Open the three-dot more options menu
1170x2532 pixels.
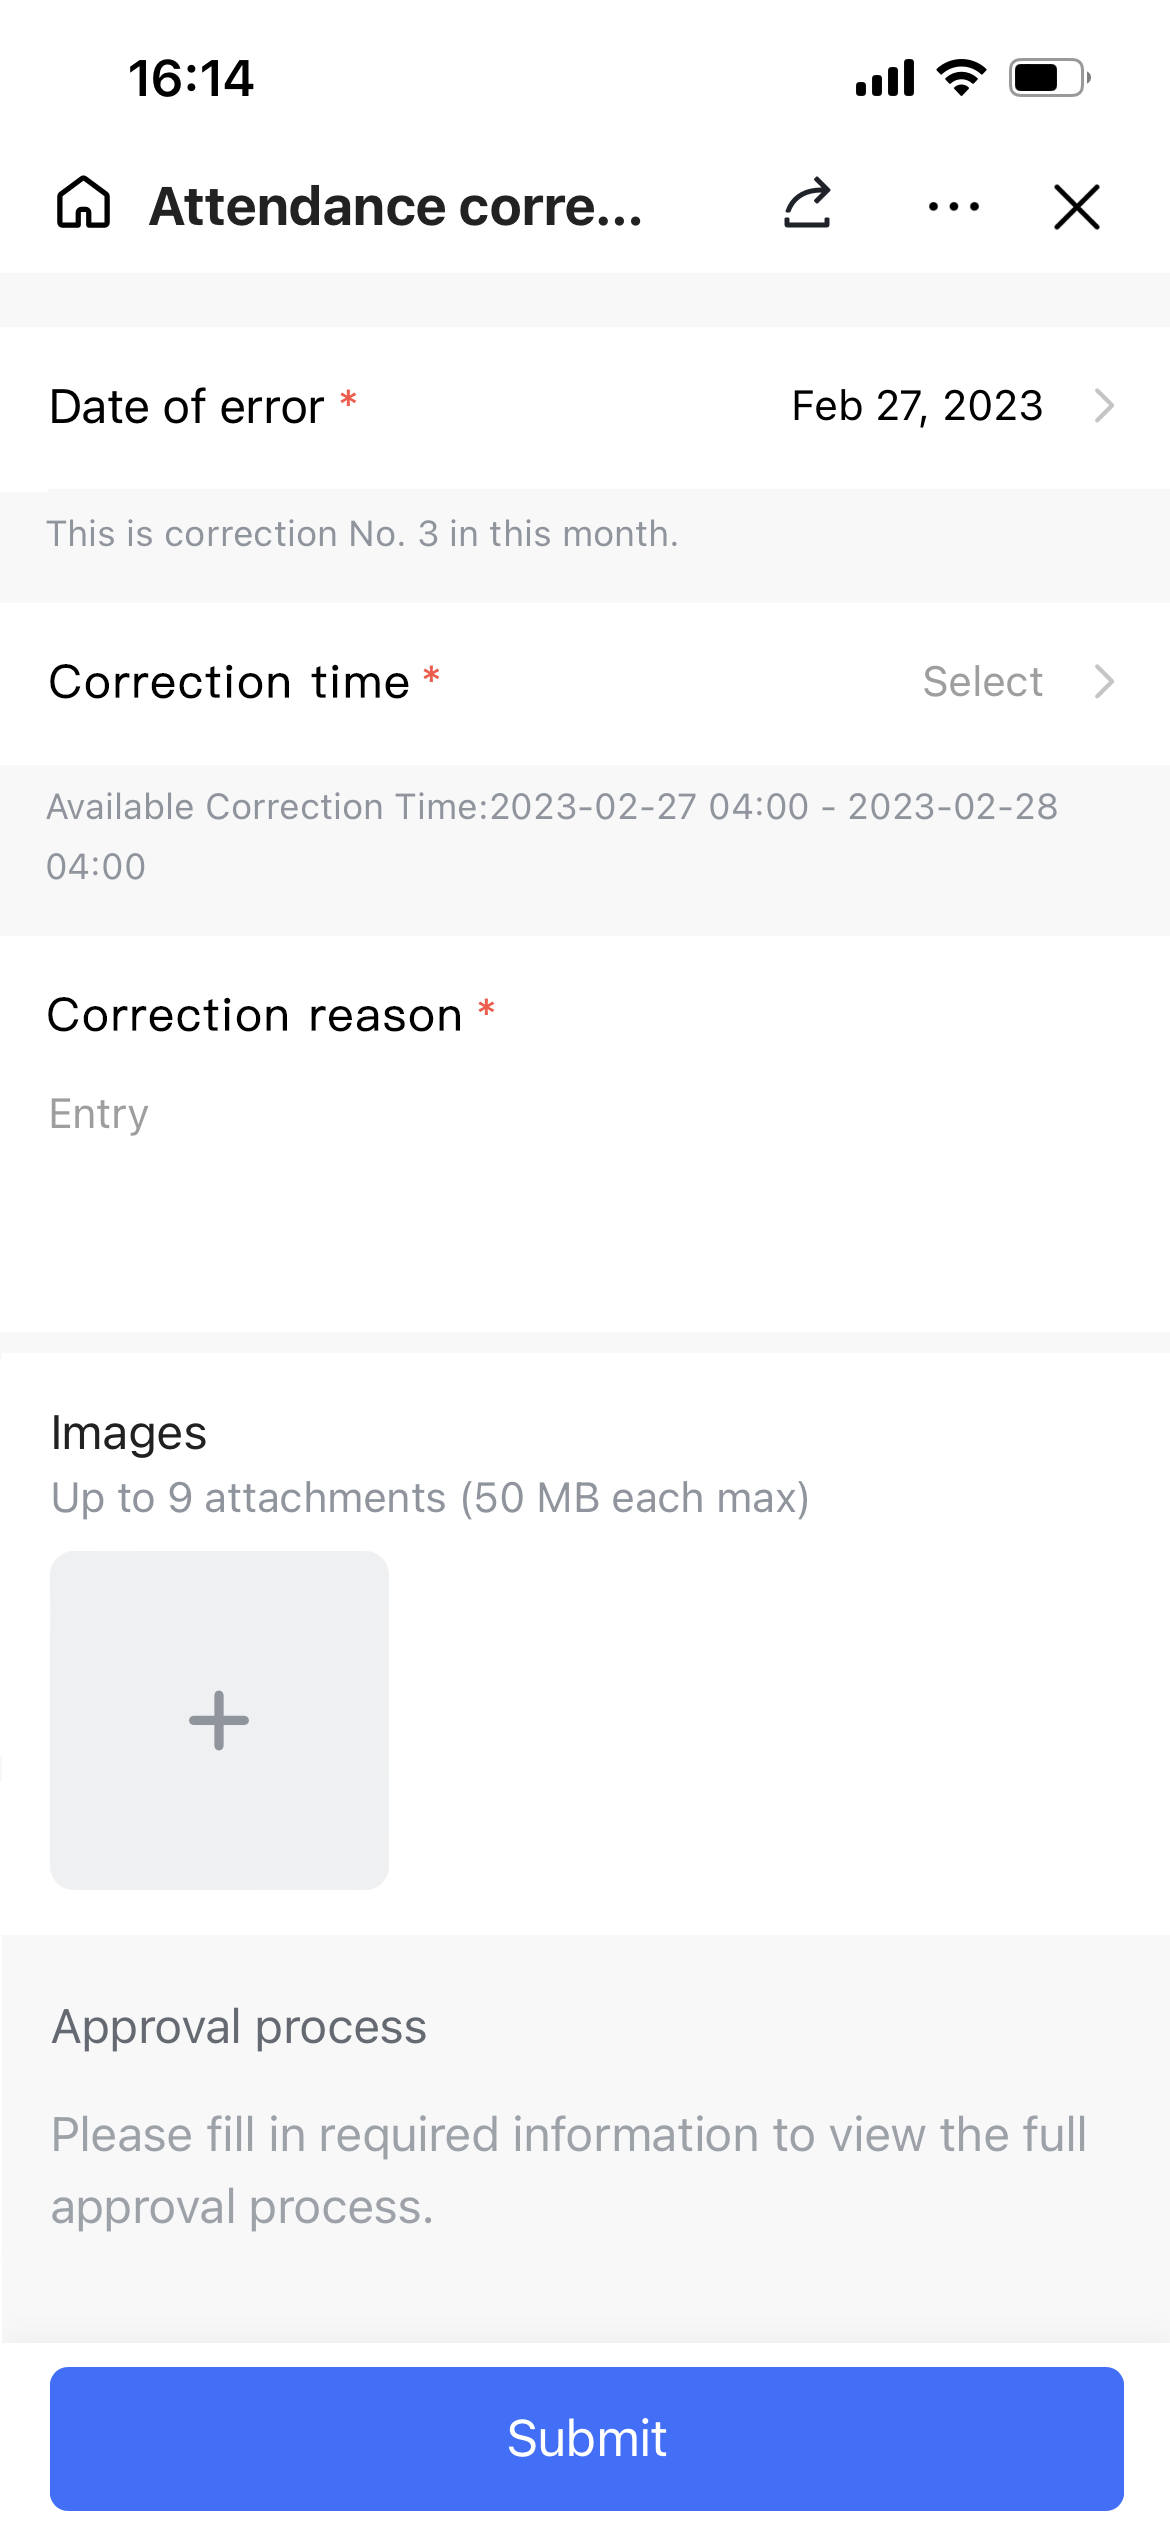pos(953,207)
